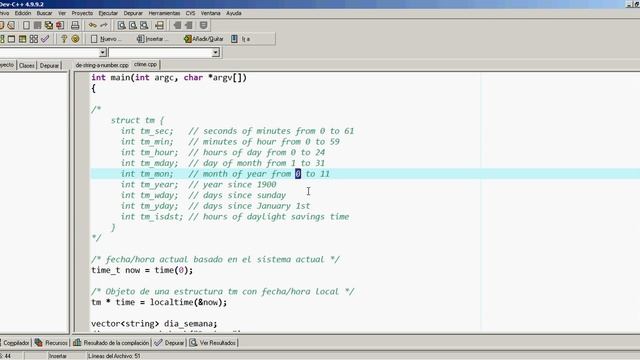Click 'vector<string> dia_semana;' line

154,324
